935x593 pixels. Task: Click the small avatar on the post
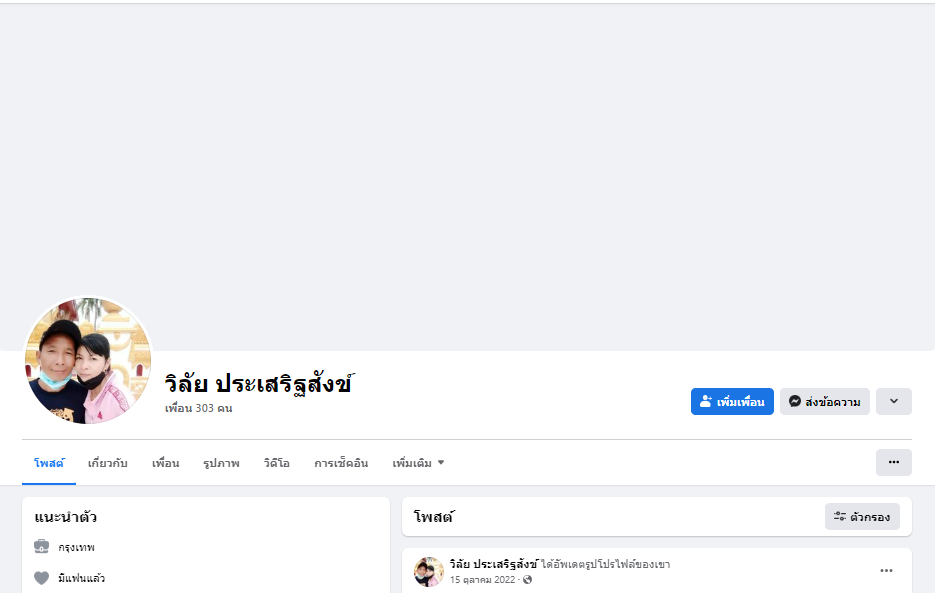(428, 571)
